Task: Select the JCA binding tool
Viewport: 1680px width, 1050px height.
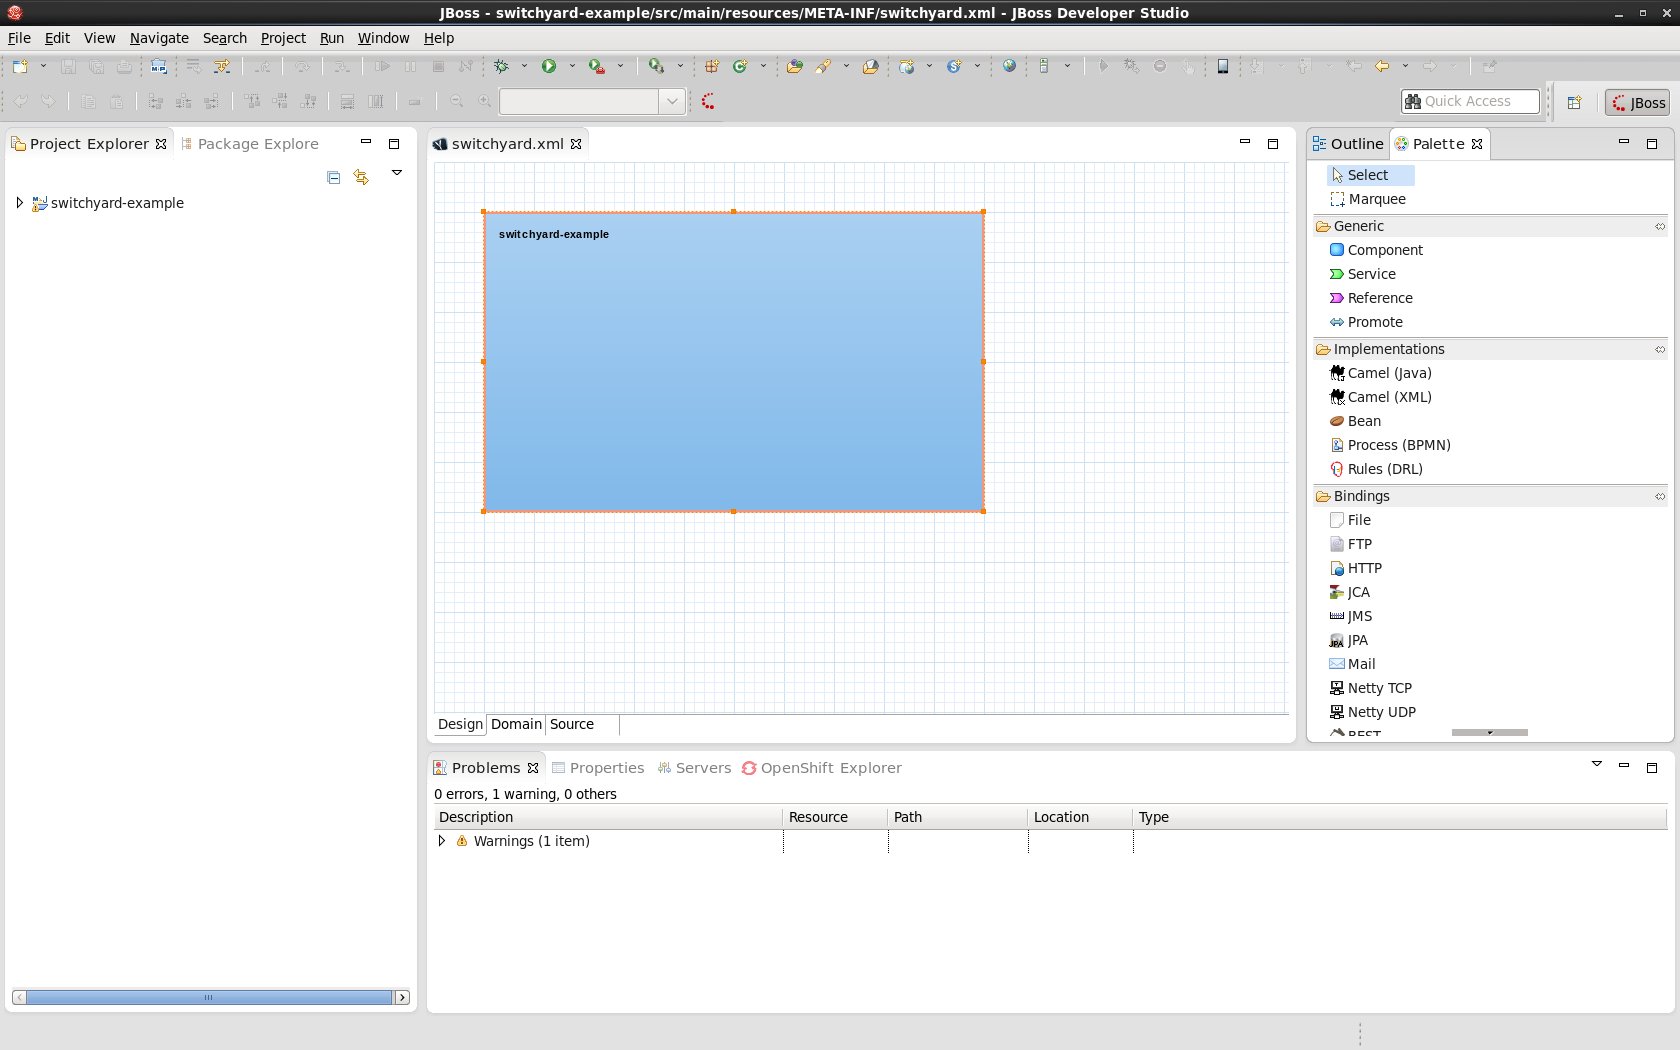Action: click(x=1349, y=592)
